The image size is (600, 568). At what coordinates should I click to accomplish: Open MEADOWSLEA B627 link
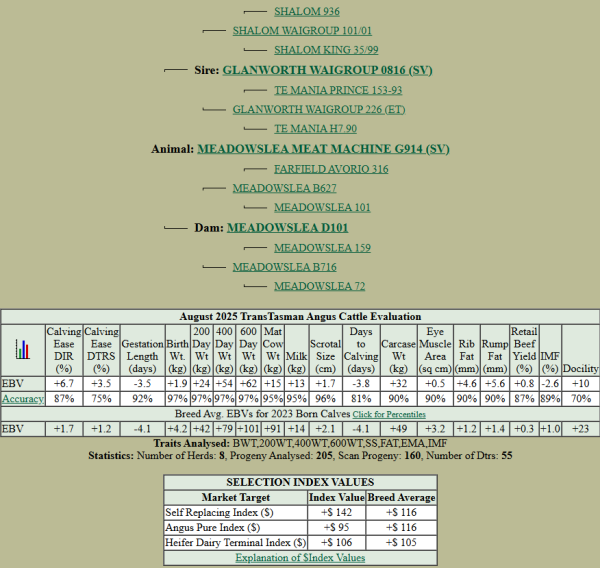pyautogui.click(x=285, y=188)
